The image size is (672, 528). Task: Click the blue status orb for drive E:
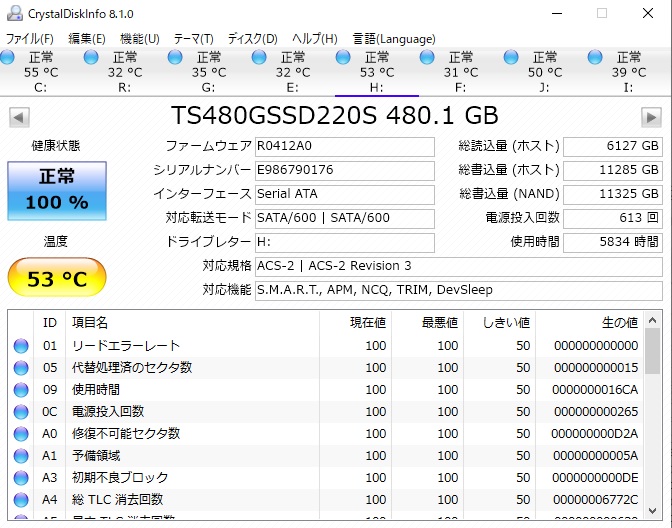click(x=259, y=57)
